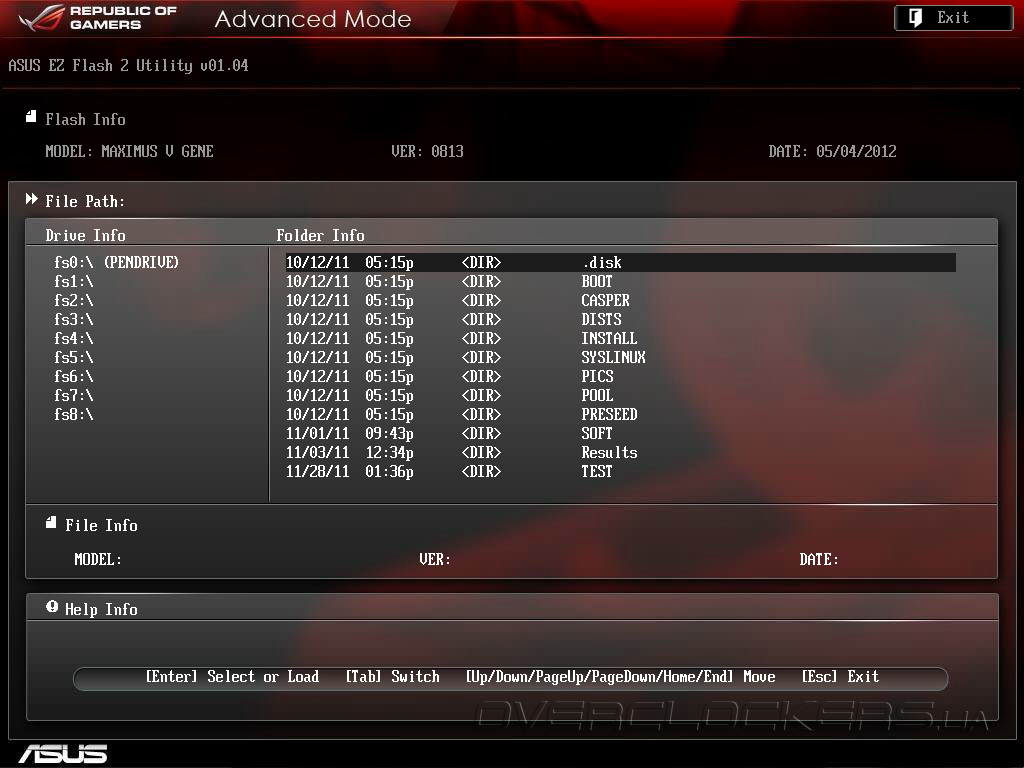The image size is (1024, 768).
Task: Open the .disk folder
Action: click(x=620, y=263)
